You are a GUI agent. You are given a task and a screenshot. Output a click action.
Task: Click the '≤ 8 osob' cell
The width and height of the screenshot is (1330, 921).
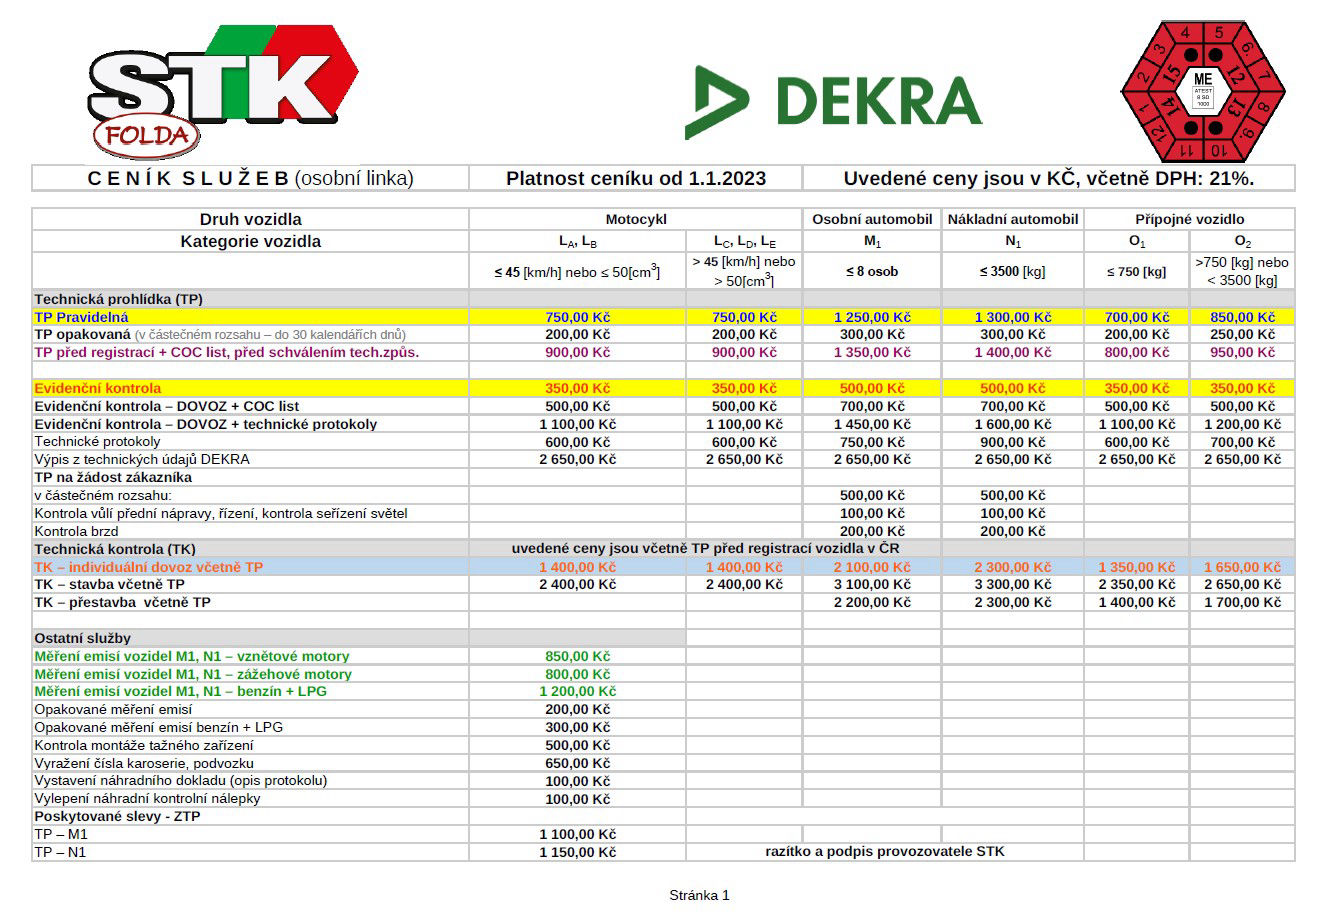pyautogui.click(x=872, y=271)
